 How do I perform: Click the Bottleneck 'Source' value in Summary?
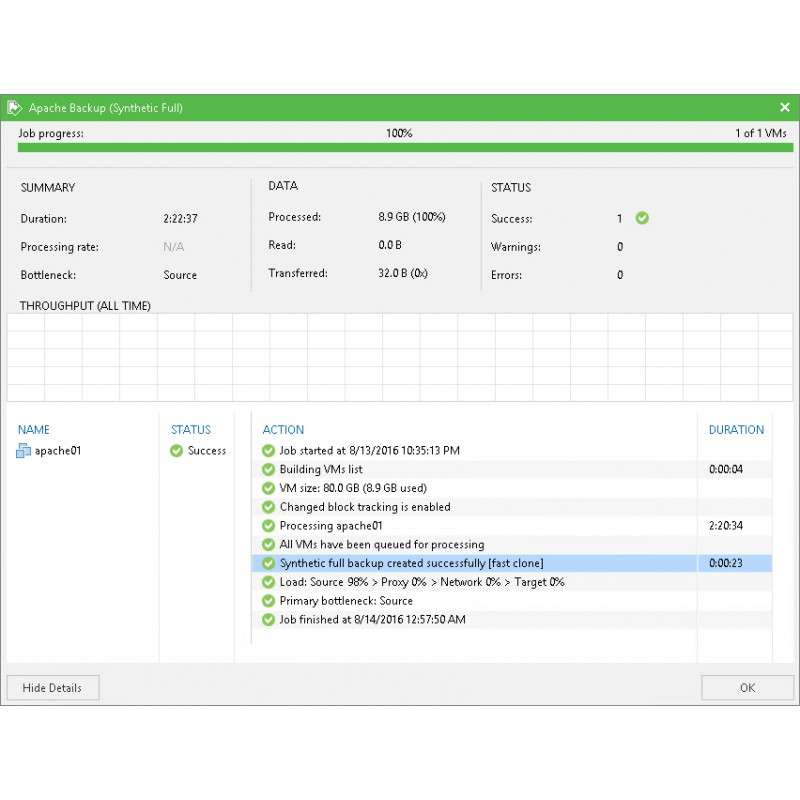(180, 275)
